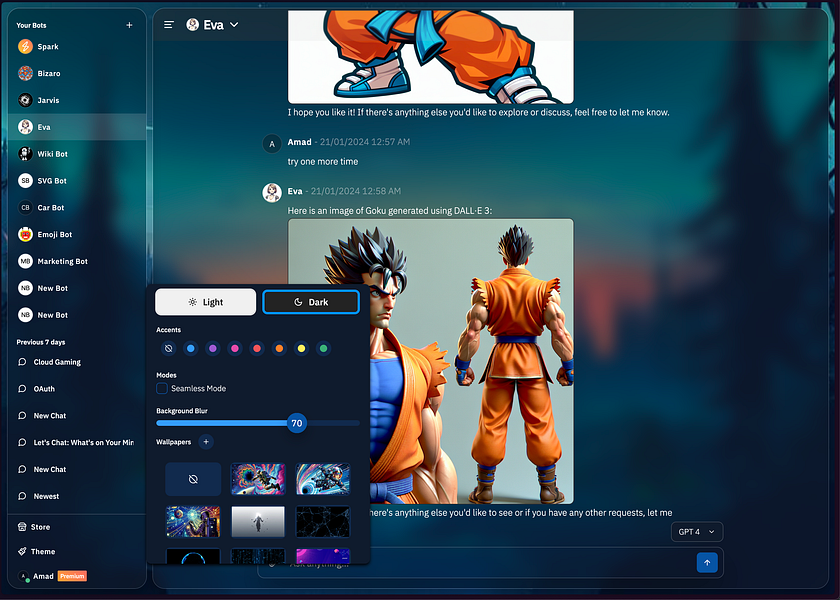Switch to Light theme
Screen dimensions: 840x600
[206, 302]
